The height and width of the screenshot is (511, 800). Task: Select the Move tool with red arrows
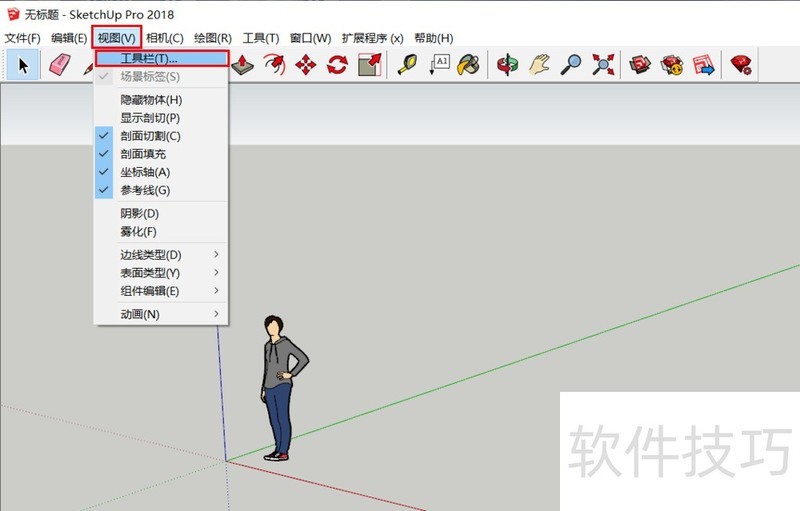click(x=306, y=65)
